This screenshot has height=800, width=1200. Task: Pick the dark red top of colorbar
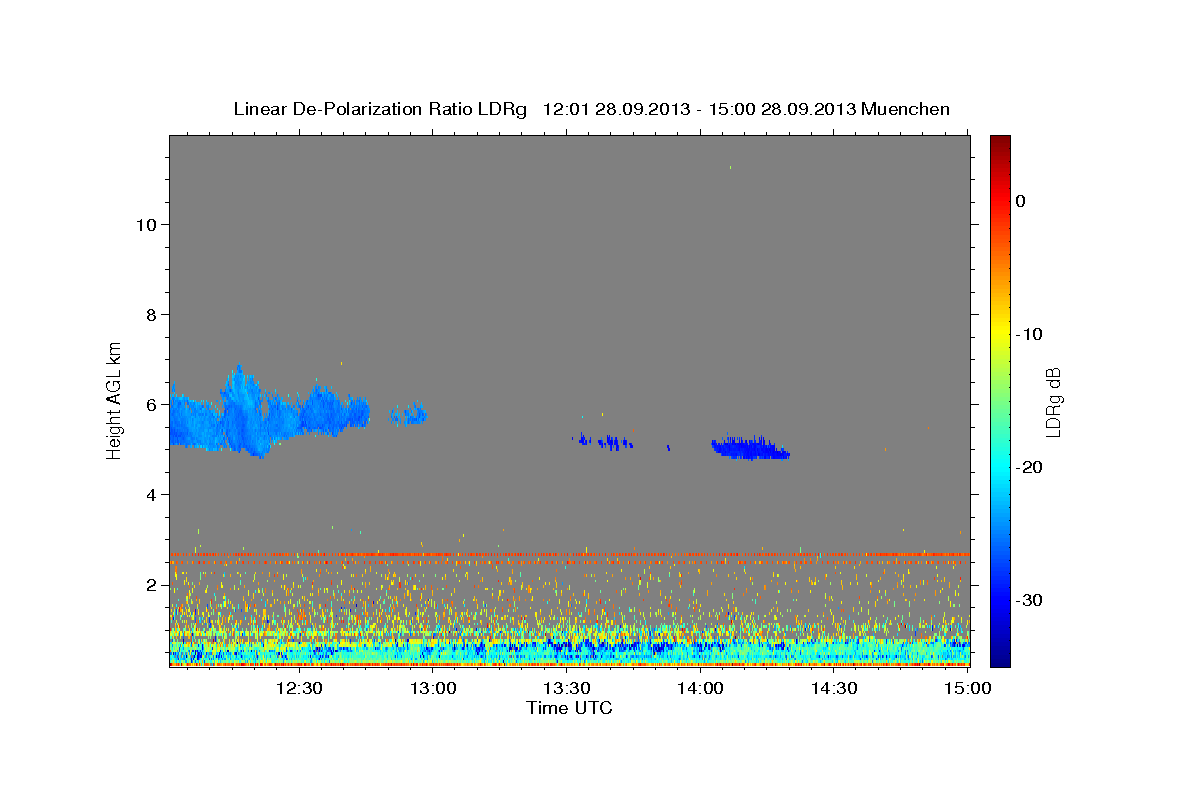click(1000, 145)
